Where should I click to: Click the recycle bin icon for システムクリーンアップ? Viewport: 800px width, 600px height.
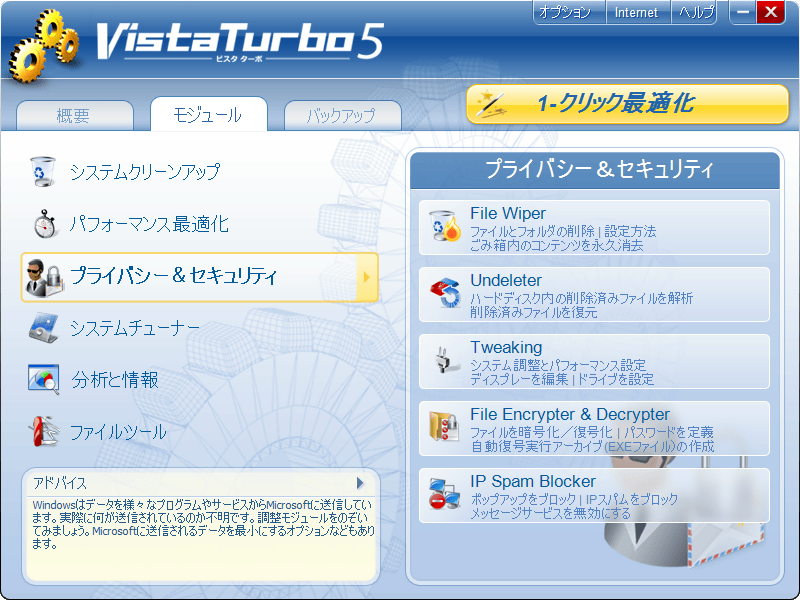[x=43, y=171]
